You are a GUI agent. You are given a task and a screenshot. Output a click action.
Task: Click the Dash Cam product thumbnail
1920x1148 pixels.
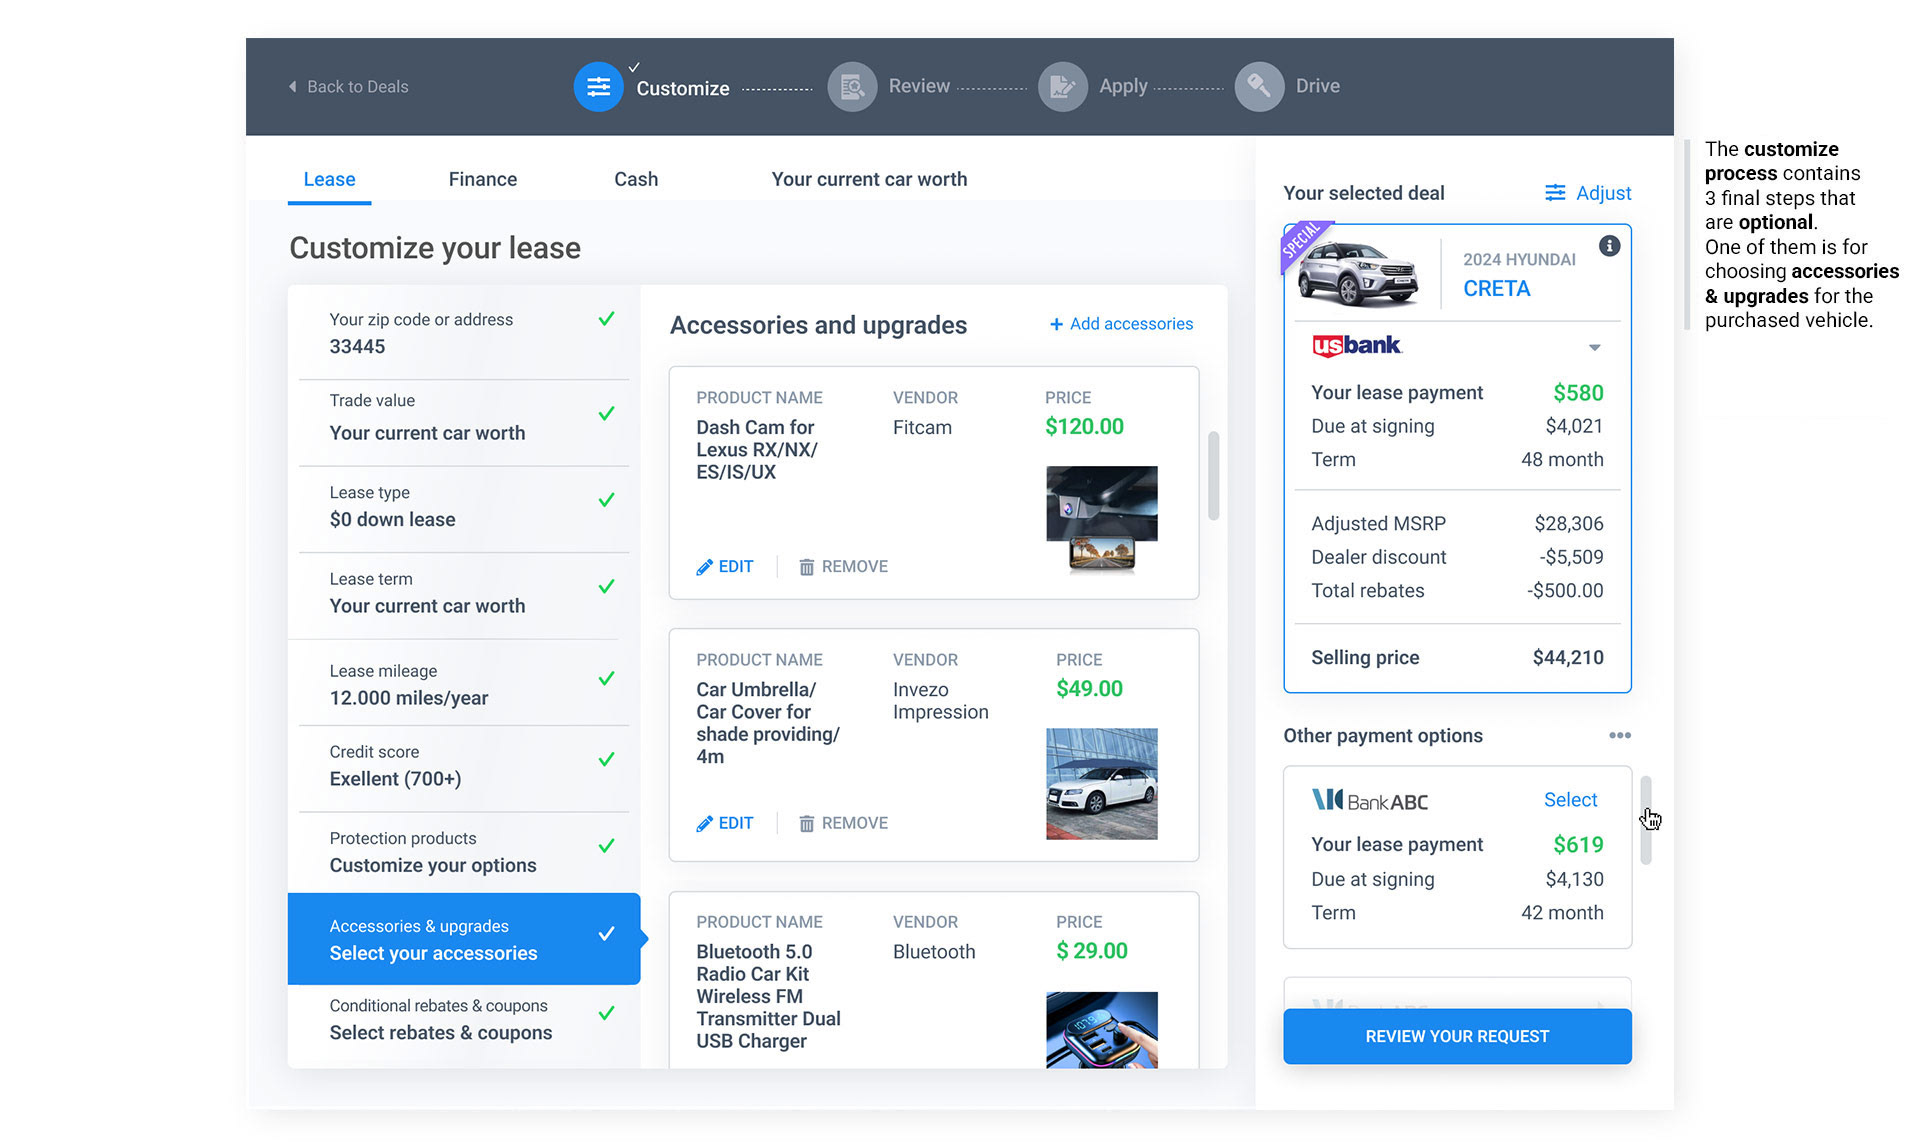(x=1101, y=519)
